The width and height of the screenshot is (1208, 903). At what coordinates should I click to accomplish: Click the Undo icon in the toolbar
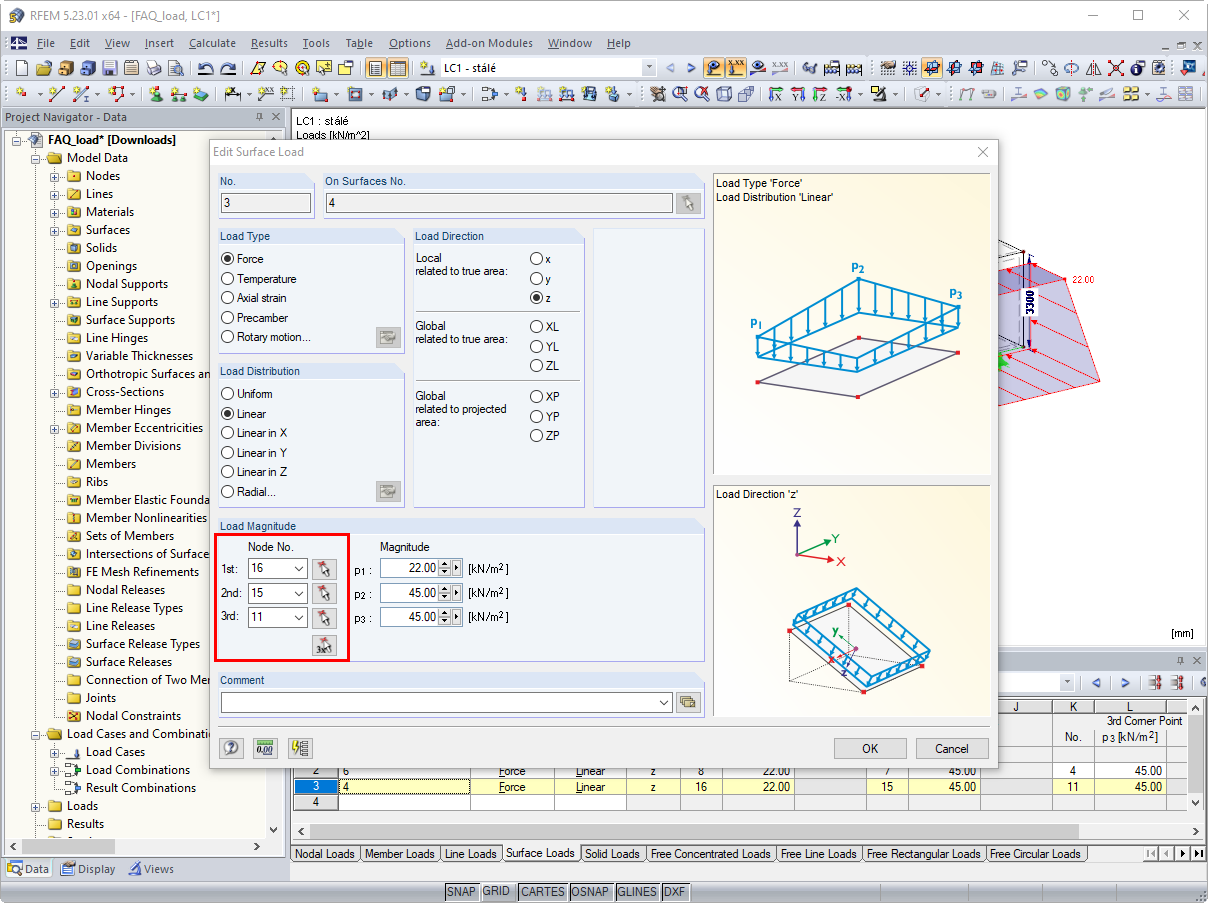click(207, 68)
